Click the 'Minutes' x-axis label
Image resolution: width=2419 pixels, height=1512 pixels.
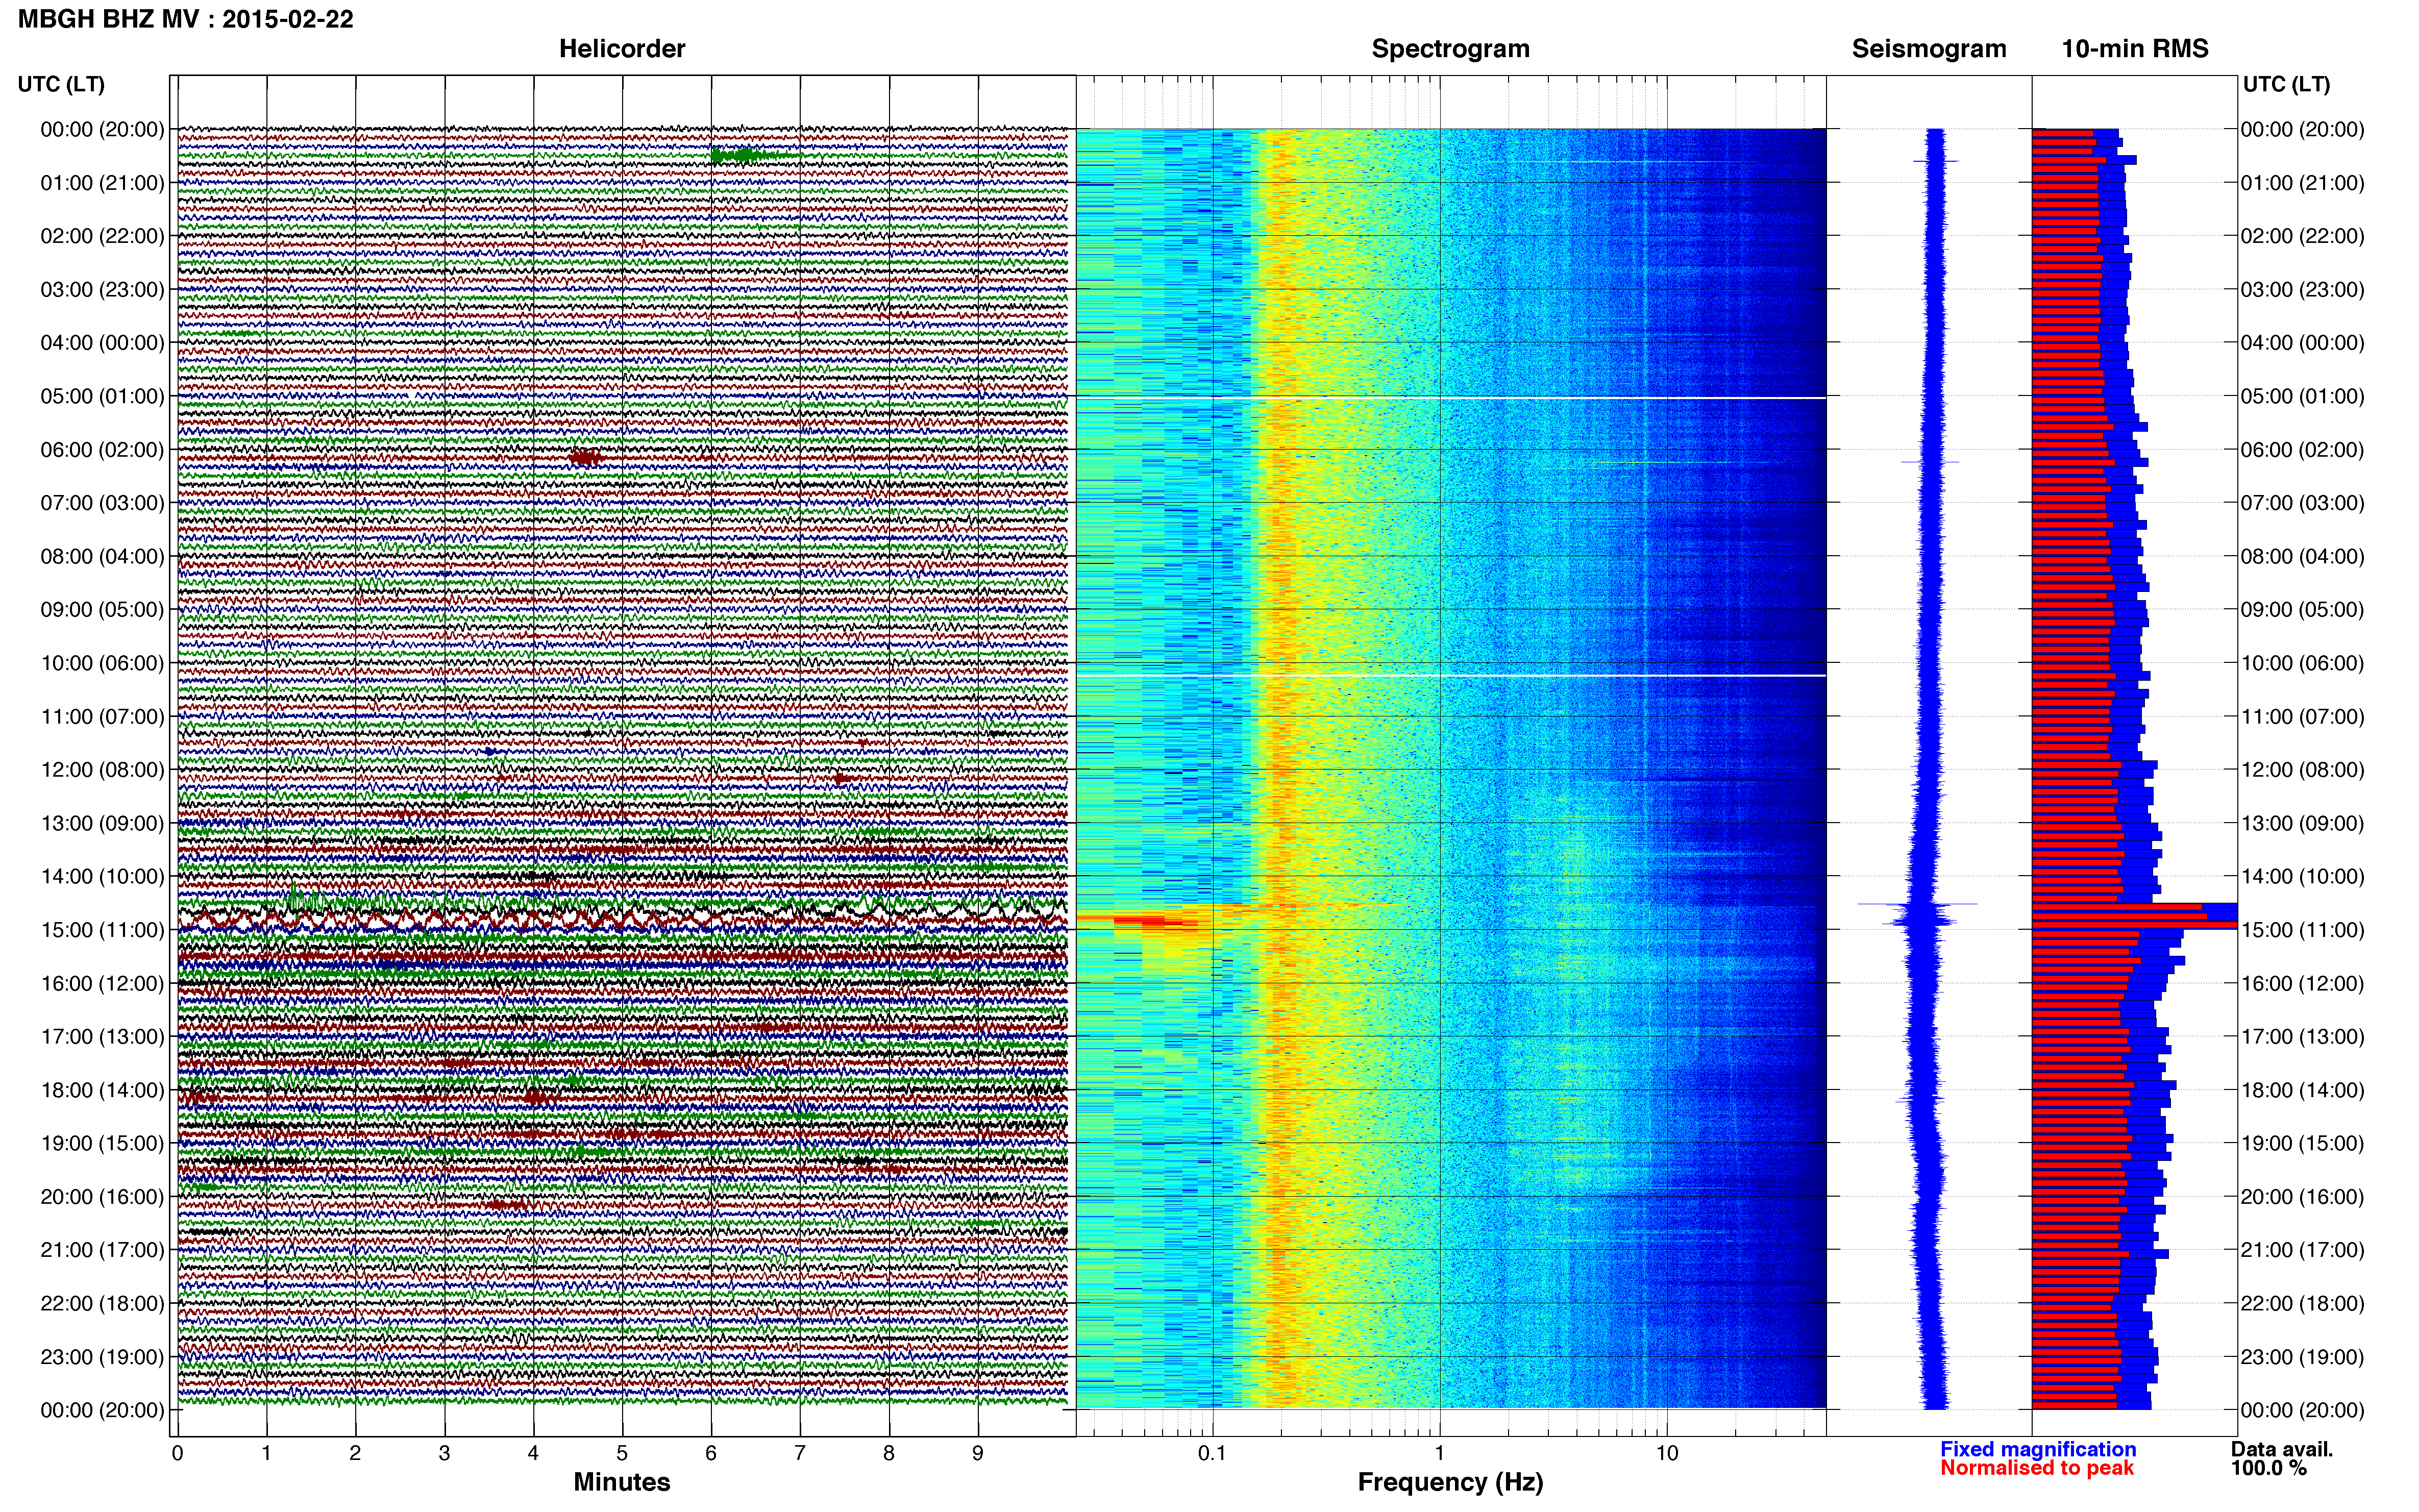click(622, 1482)
